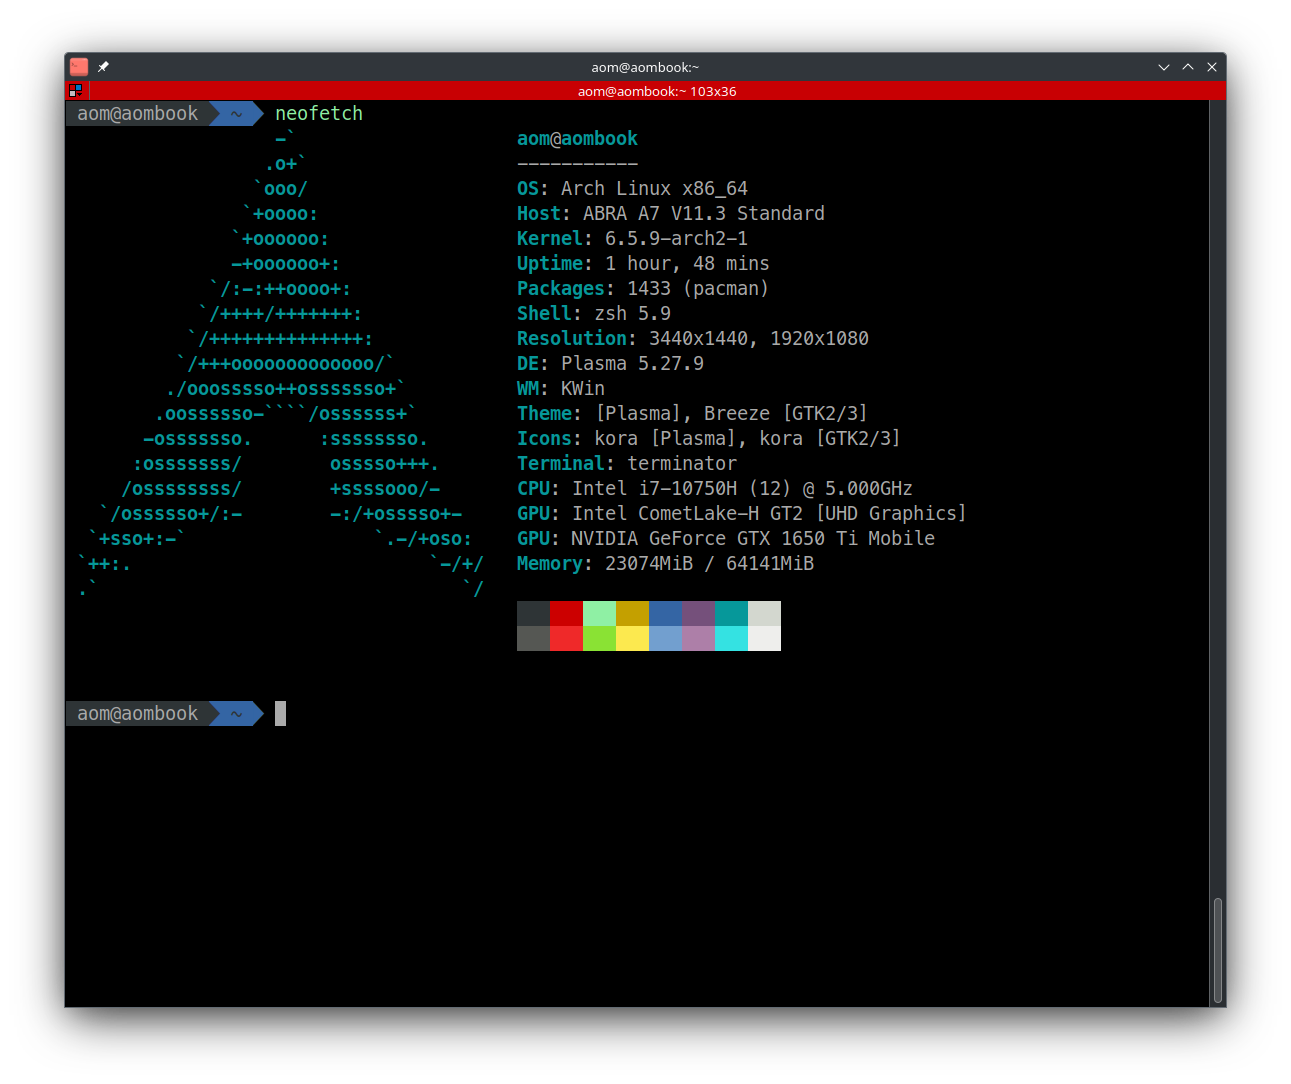Open the terminal grouping icon on red bar
The image size is (1291, 1084).
(75, 91)
